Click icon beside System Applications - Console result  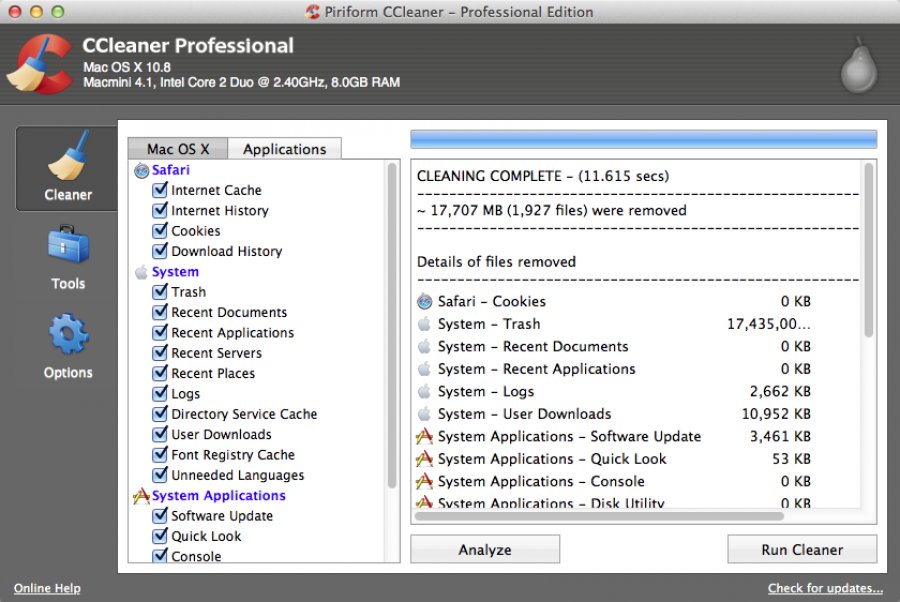[424, 481]
